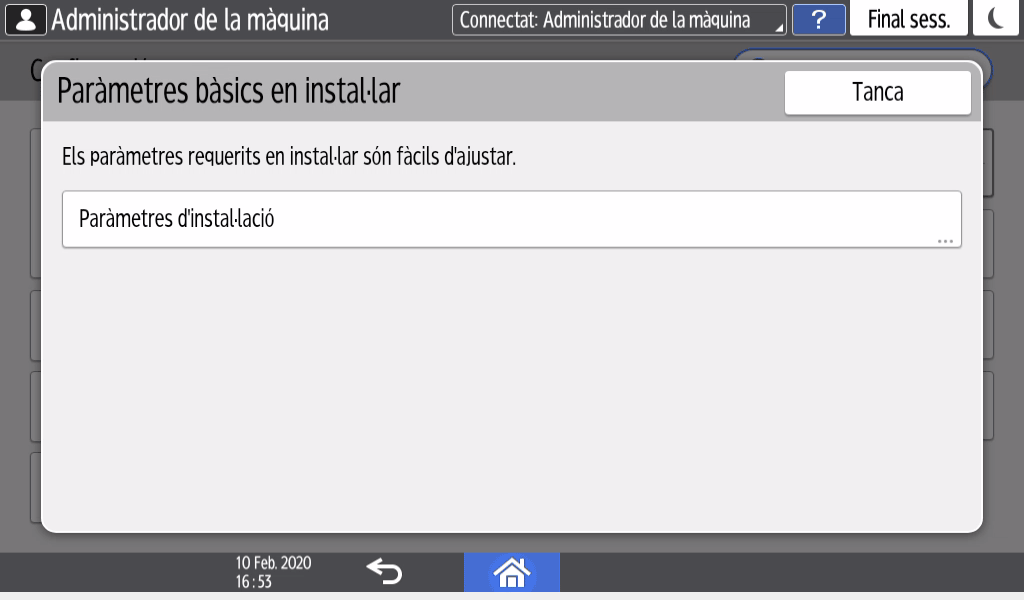Screen dimensions: 1024x600
Task: Click the user profile icon in the header
Action: coord(25,20)
